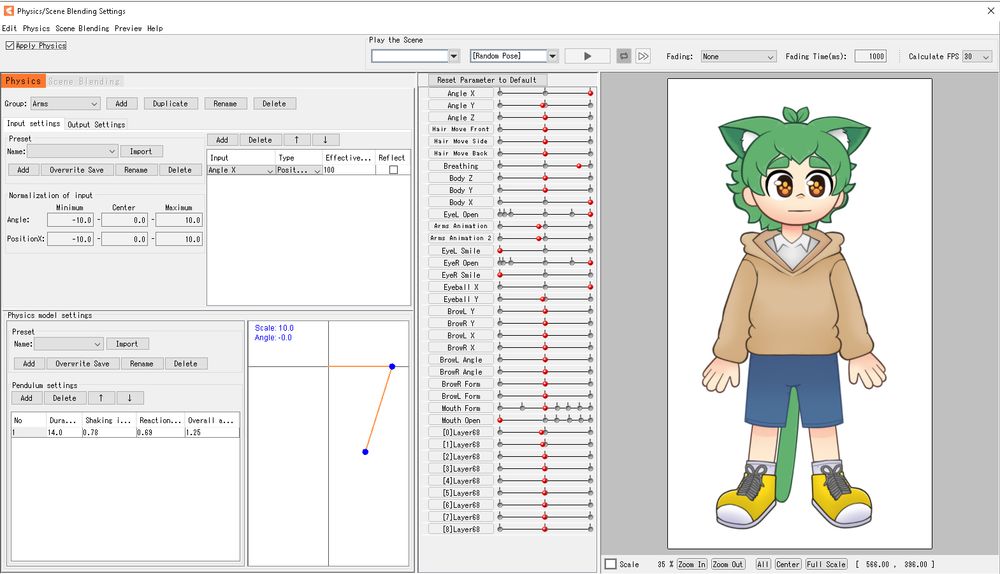Click the Fading Time input field
The image size is (1000, 574).
(x=871, y=56)
